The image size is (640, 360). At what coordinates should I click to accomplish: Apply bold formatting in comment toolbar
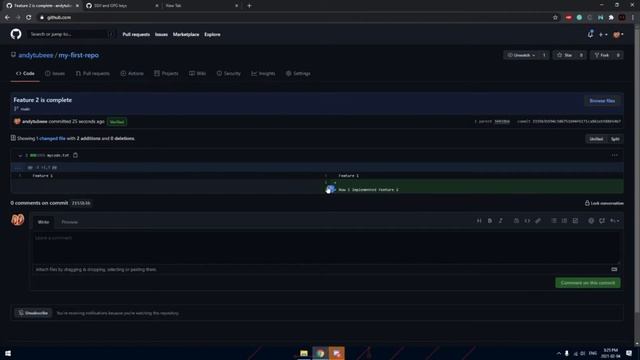[x=490, y=221]
